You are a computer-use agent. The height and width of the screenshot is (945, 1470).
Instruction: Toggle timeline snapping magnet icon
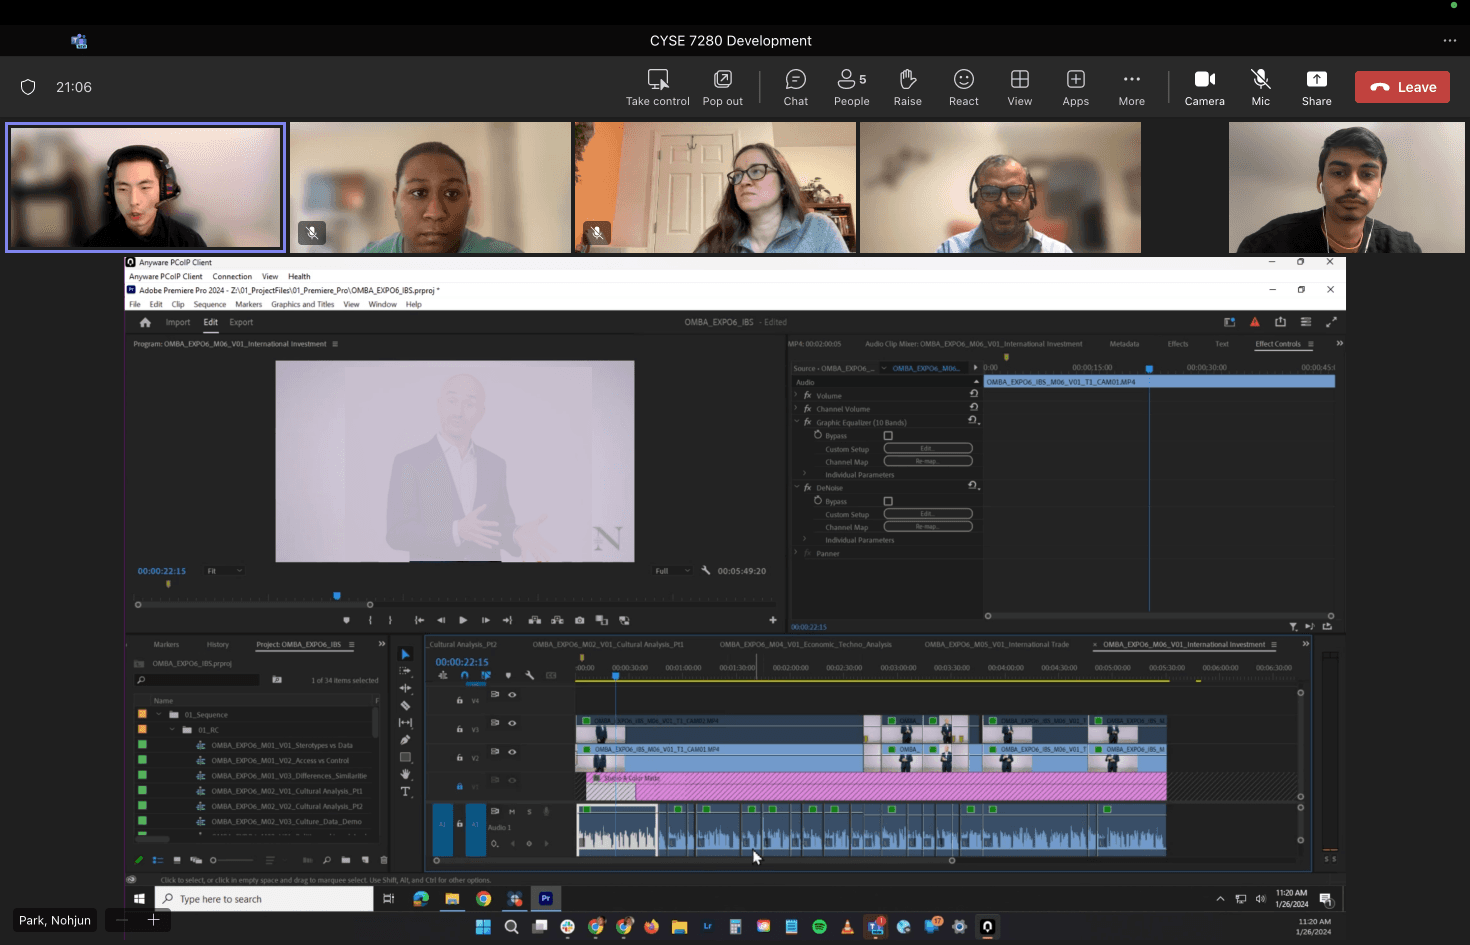coord(464,675)
